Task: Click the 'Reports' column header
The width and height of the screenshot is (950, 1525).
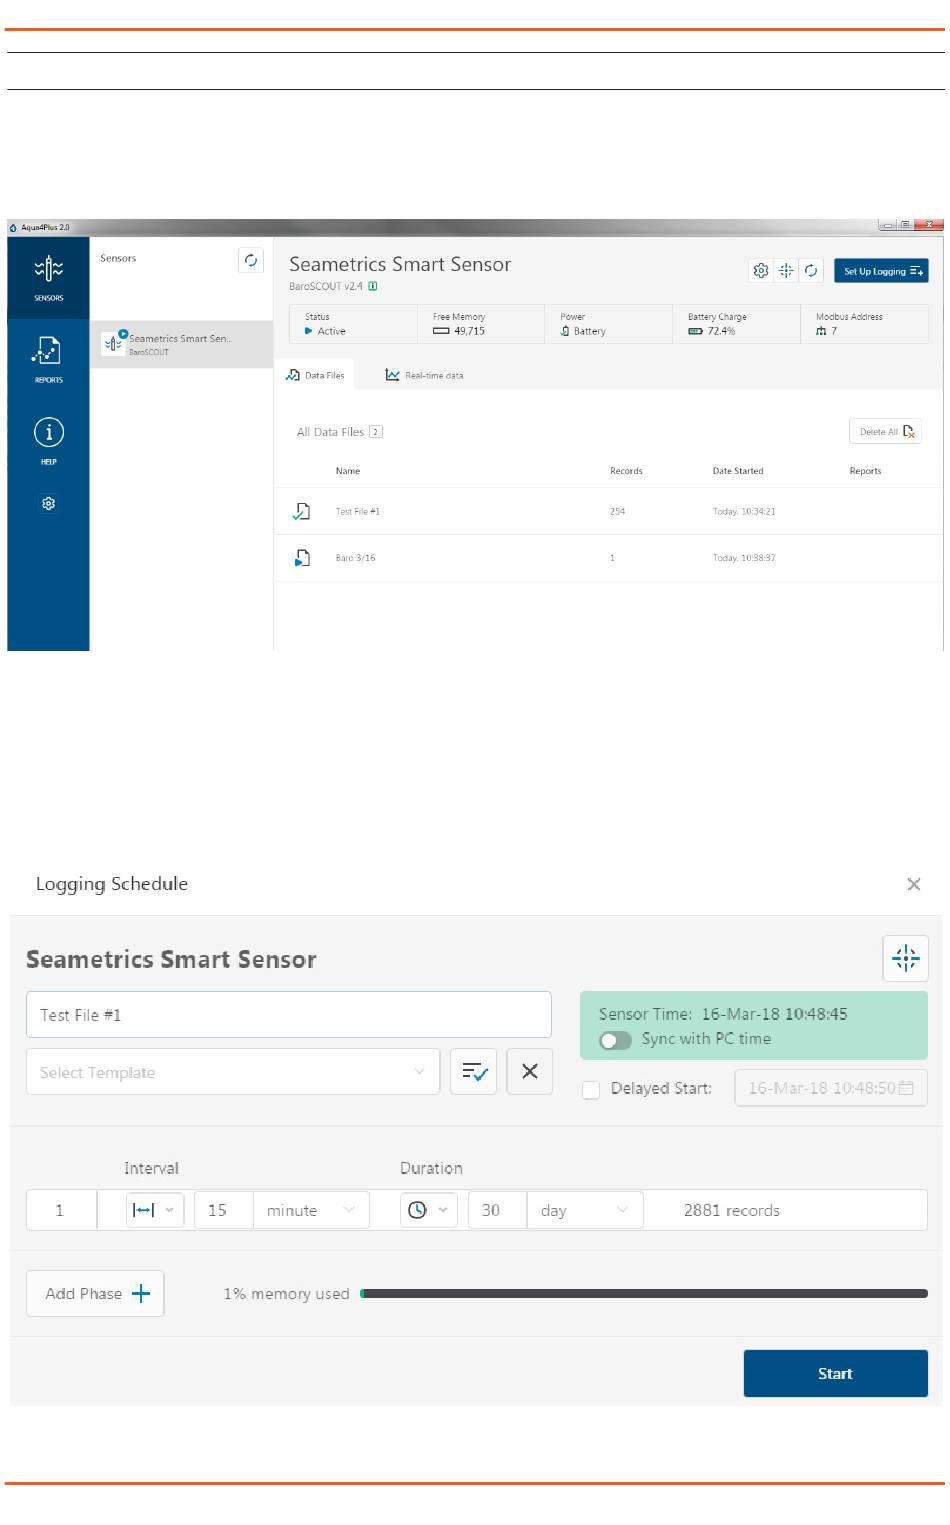Action: click(866, 471)
